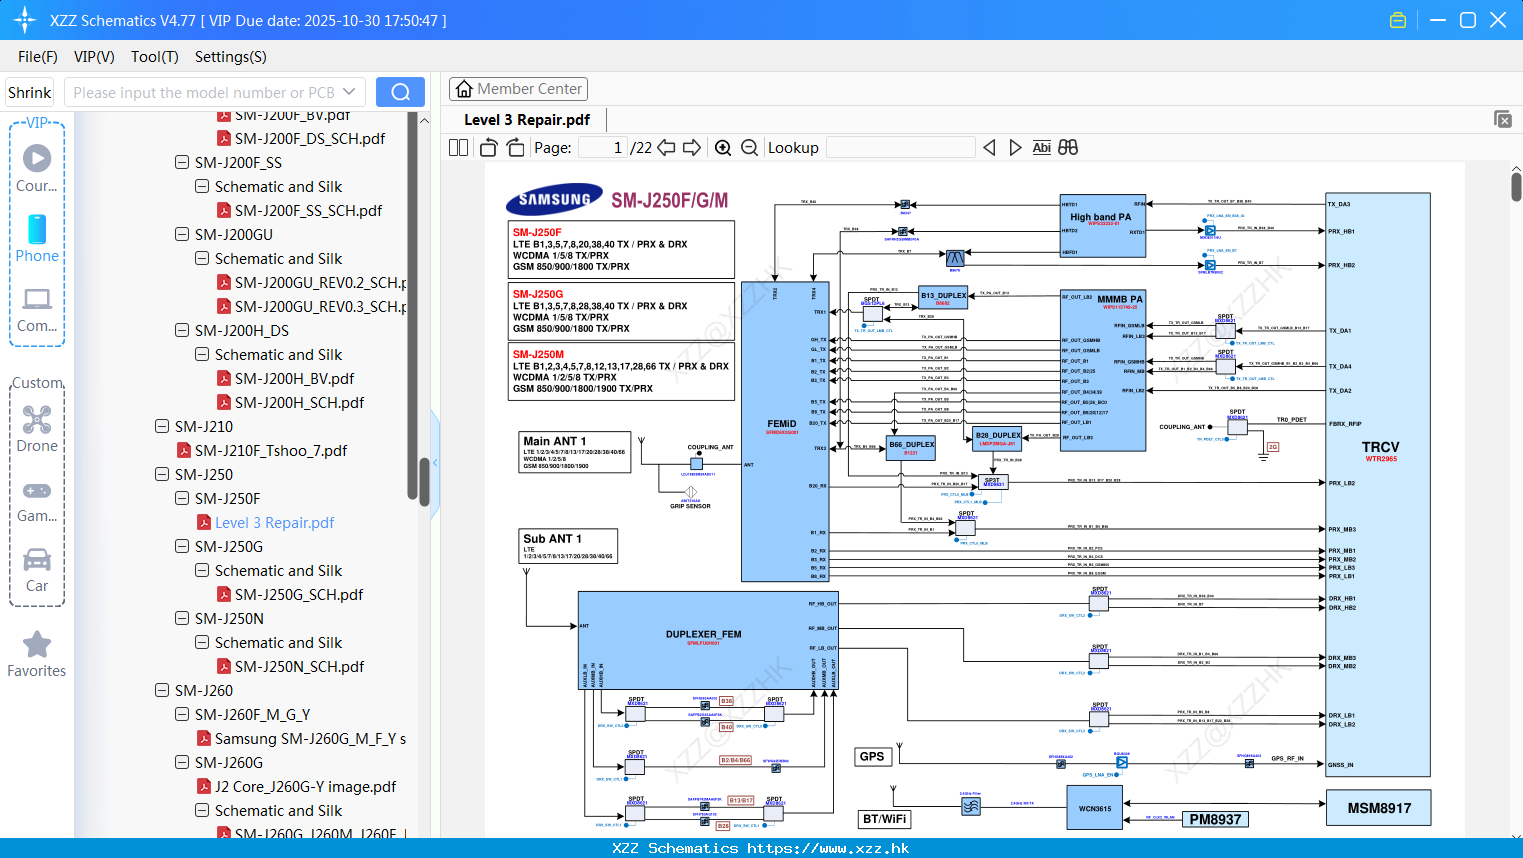Open Level 3 Repair.pdf in the tree
This screenshot has height=858, width=1523.
click(x=274, y=522)
